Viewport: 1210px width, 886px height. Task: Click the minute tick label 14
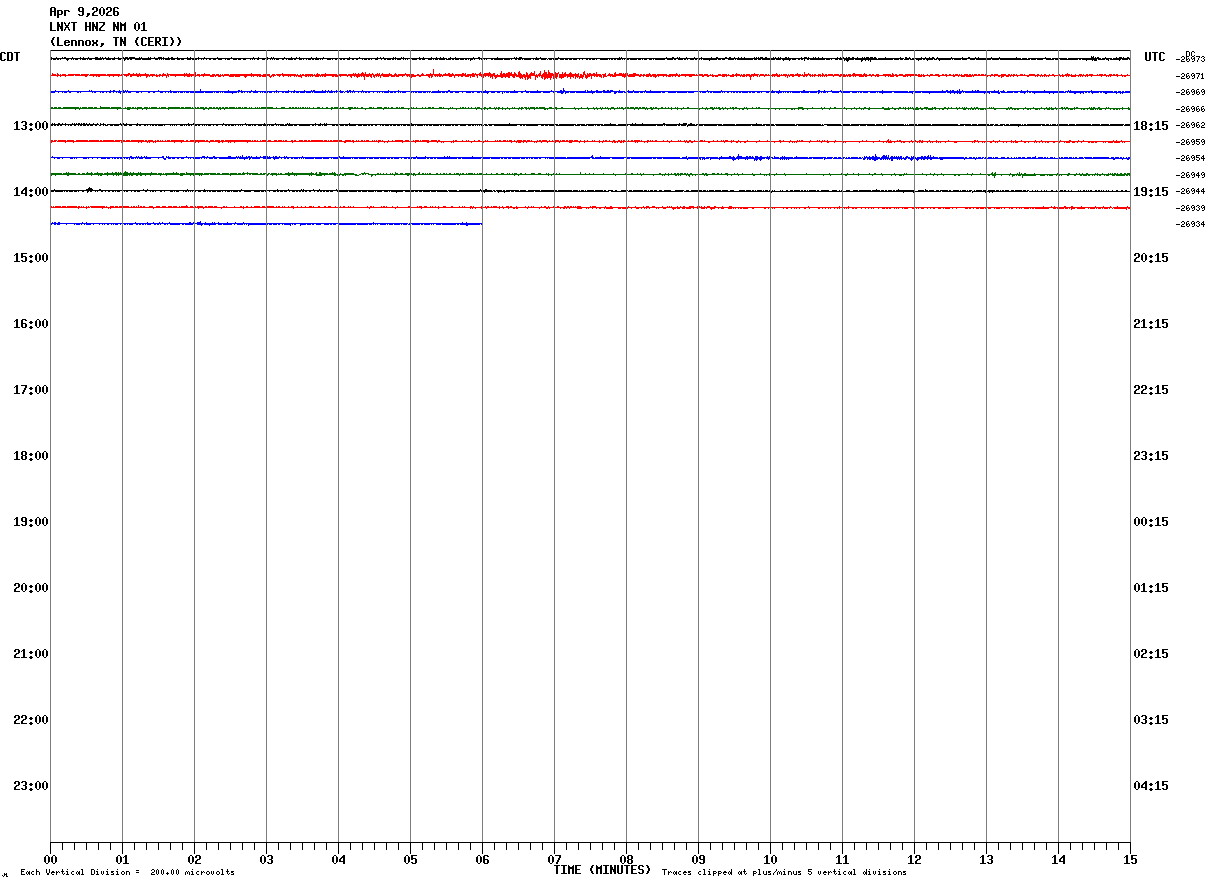coord(1058,860)
